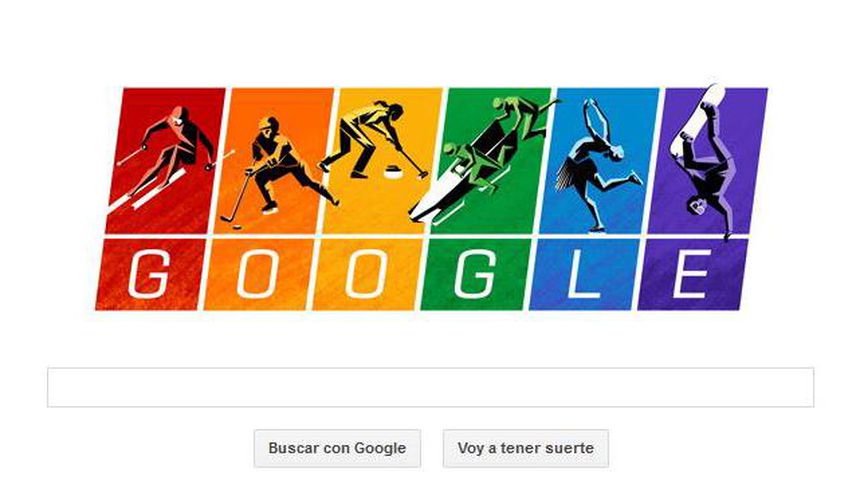
Task: Click the skier illustration on red panel
Action: [x=165, y=156]
